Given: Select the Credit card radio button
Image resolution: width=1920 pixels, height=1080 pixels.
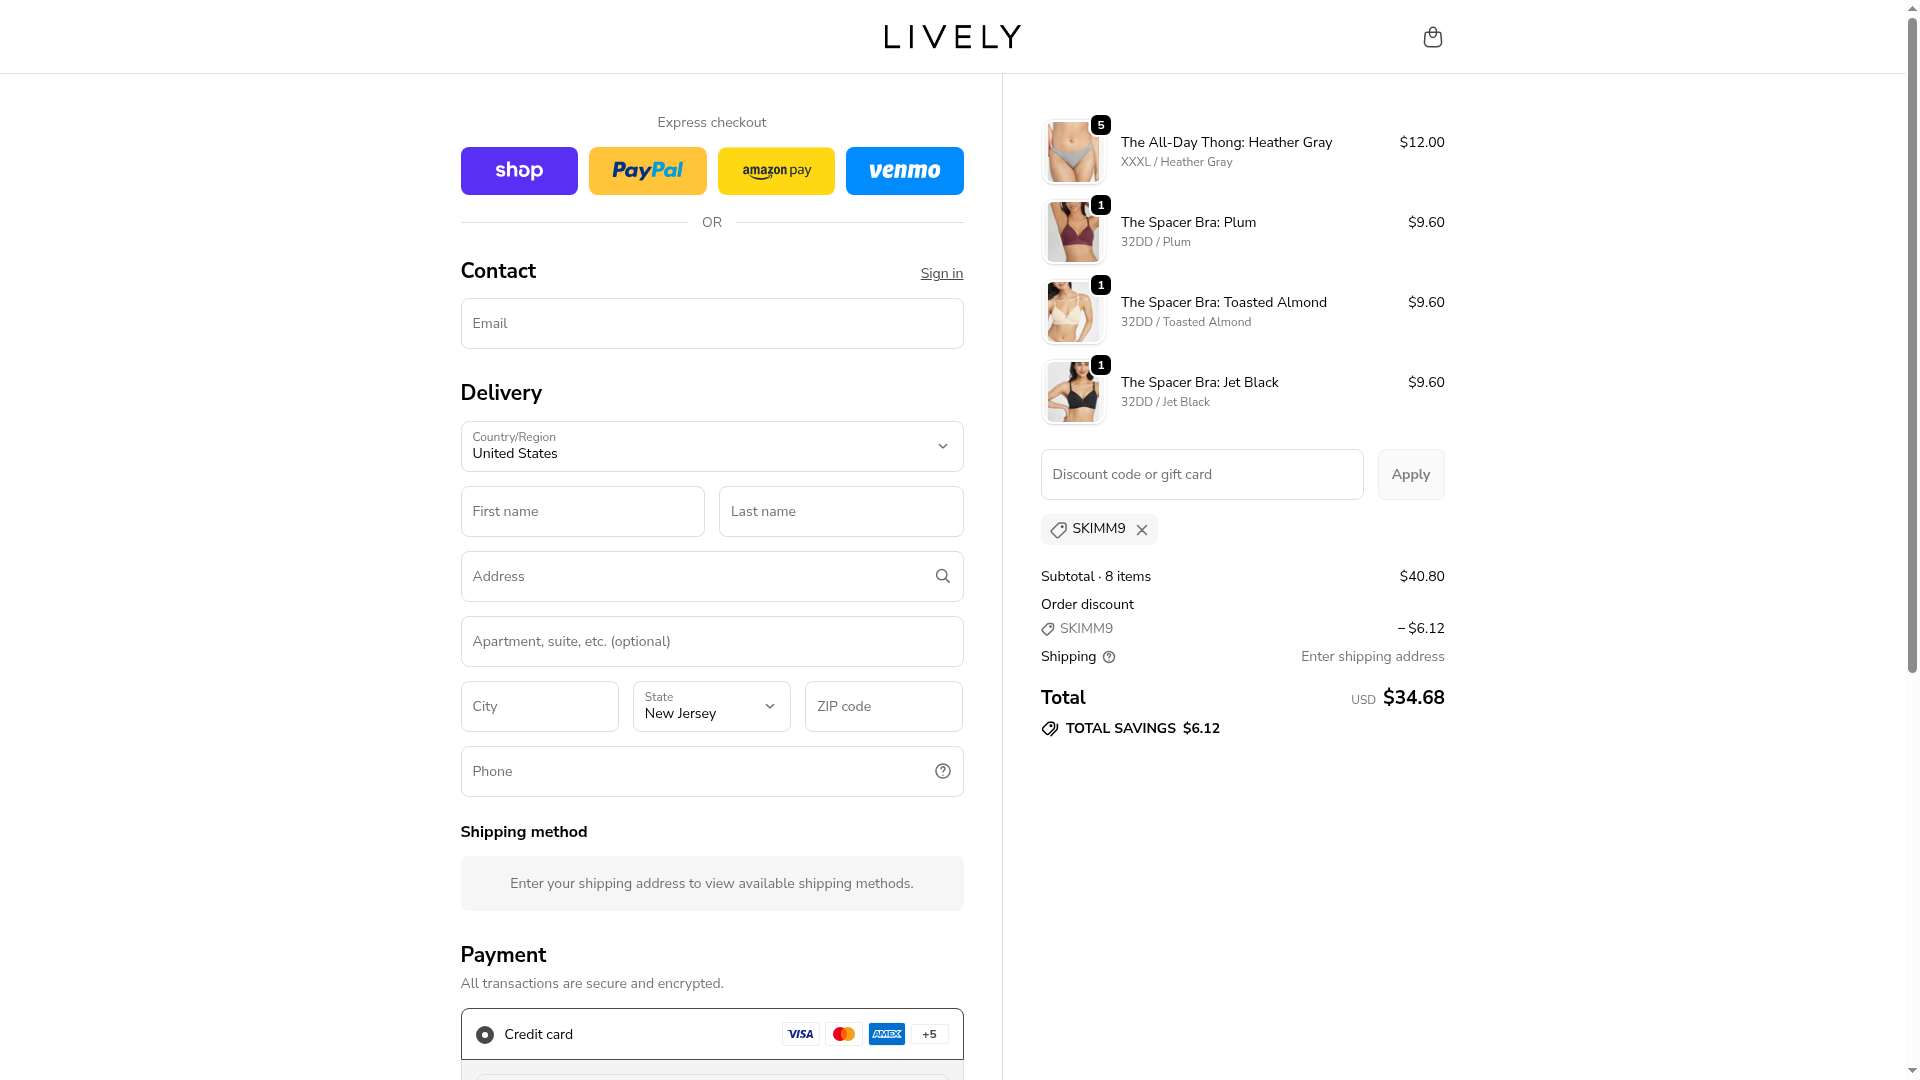Looking at the screenshot, I should 485,1035.
